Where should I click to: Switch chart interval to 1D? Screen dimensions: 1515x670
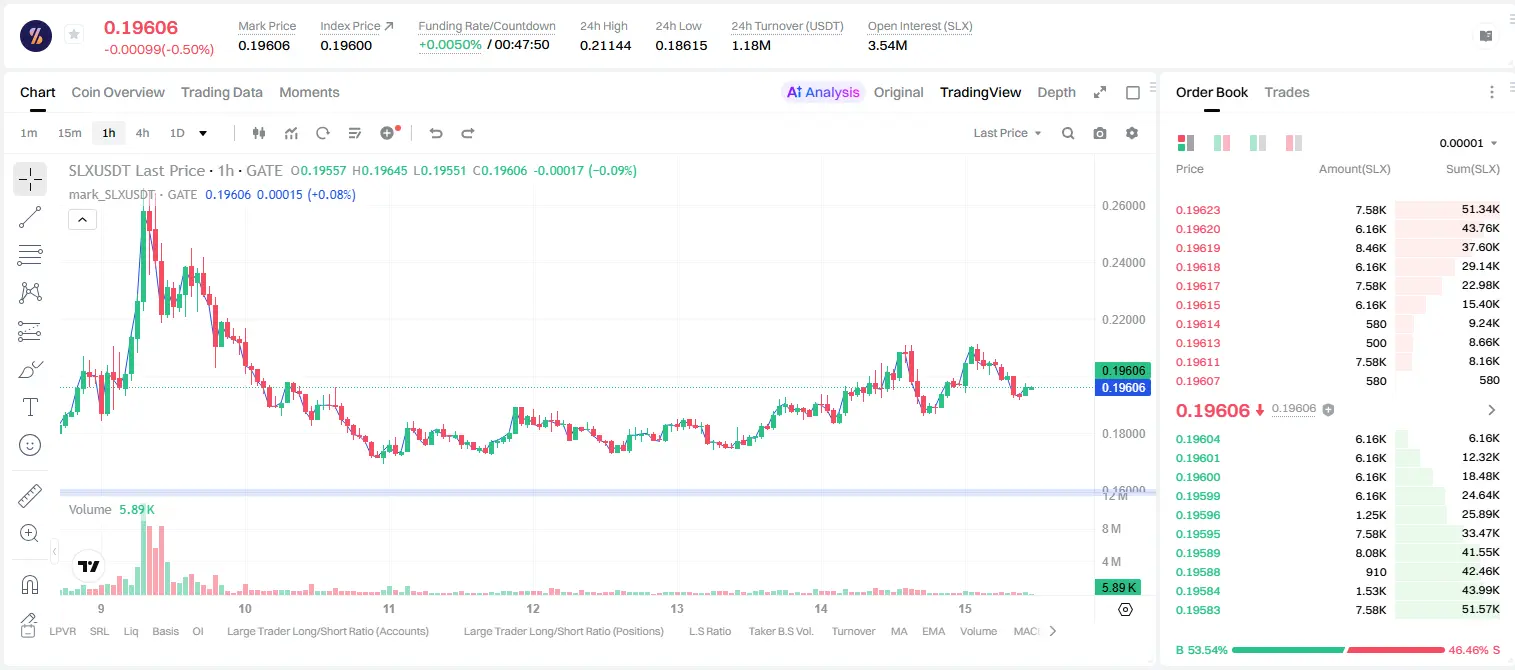pyautogui.click(x=177, y=133)
